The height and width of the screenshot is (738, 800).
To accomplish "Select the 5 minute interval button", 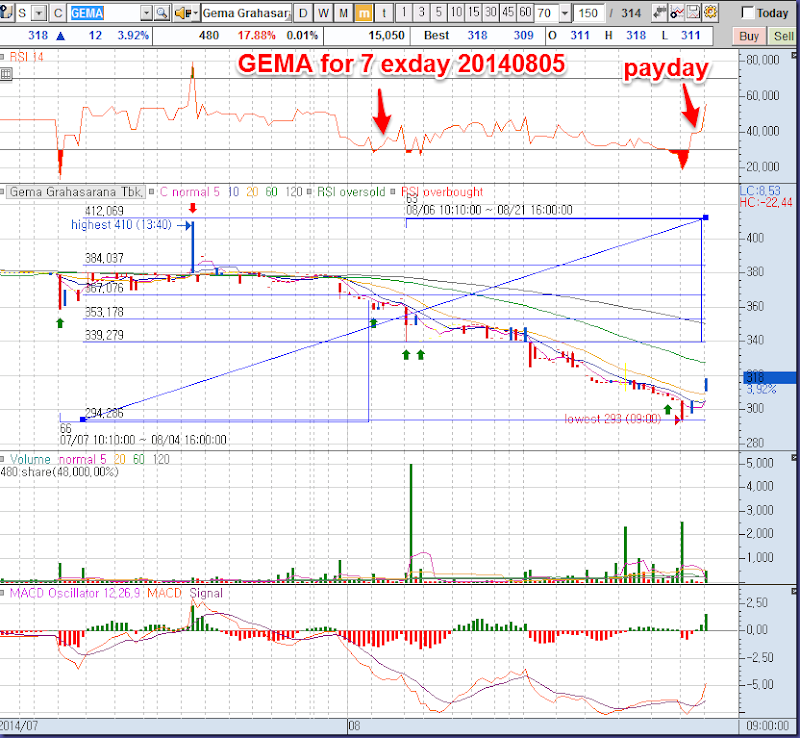I will (x=439, y=12).
